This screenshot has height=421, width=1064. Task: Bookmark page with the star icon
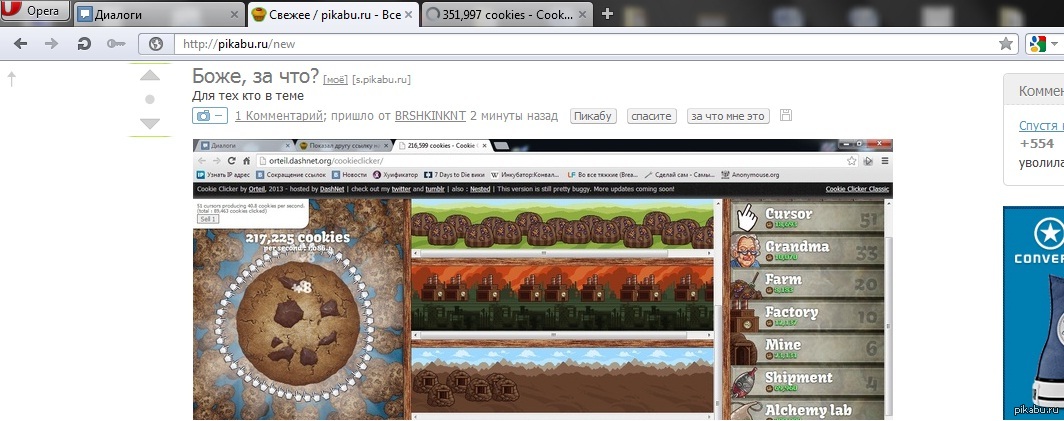1006,44
